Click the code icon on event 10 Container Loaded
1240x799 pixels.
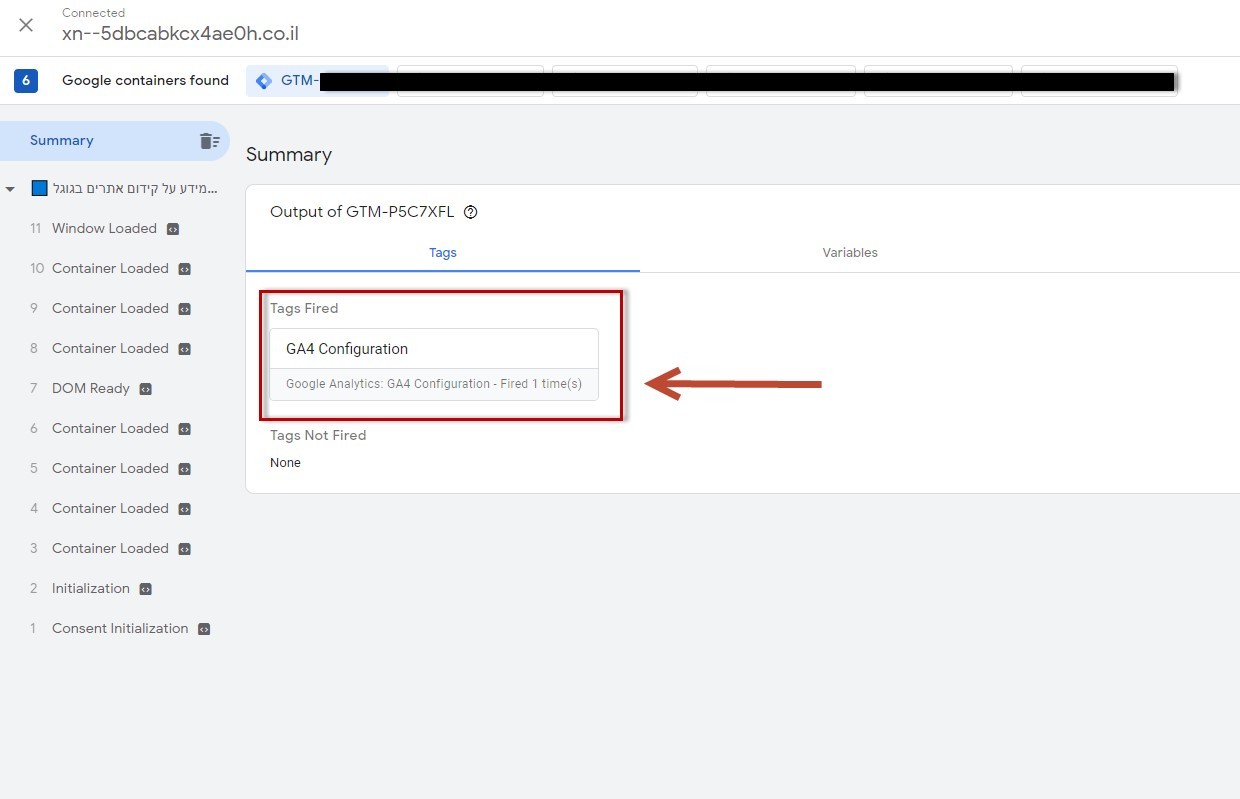point(184,269)
